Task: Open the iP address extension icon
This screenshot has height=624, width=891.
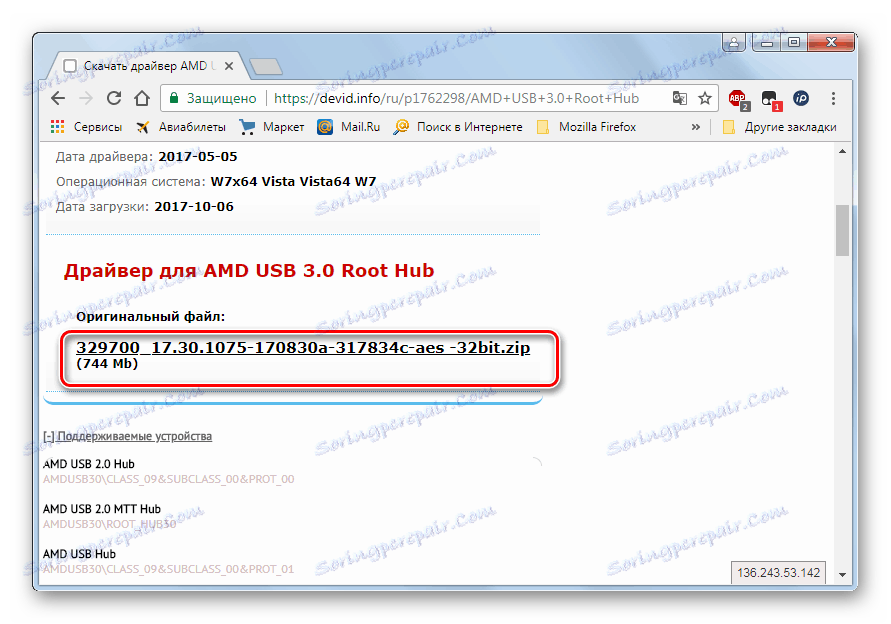Action: tap(800, 99)
